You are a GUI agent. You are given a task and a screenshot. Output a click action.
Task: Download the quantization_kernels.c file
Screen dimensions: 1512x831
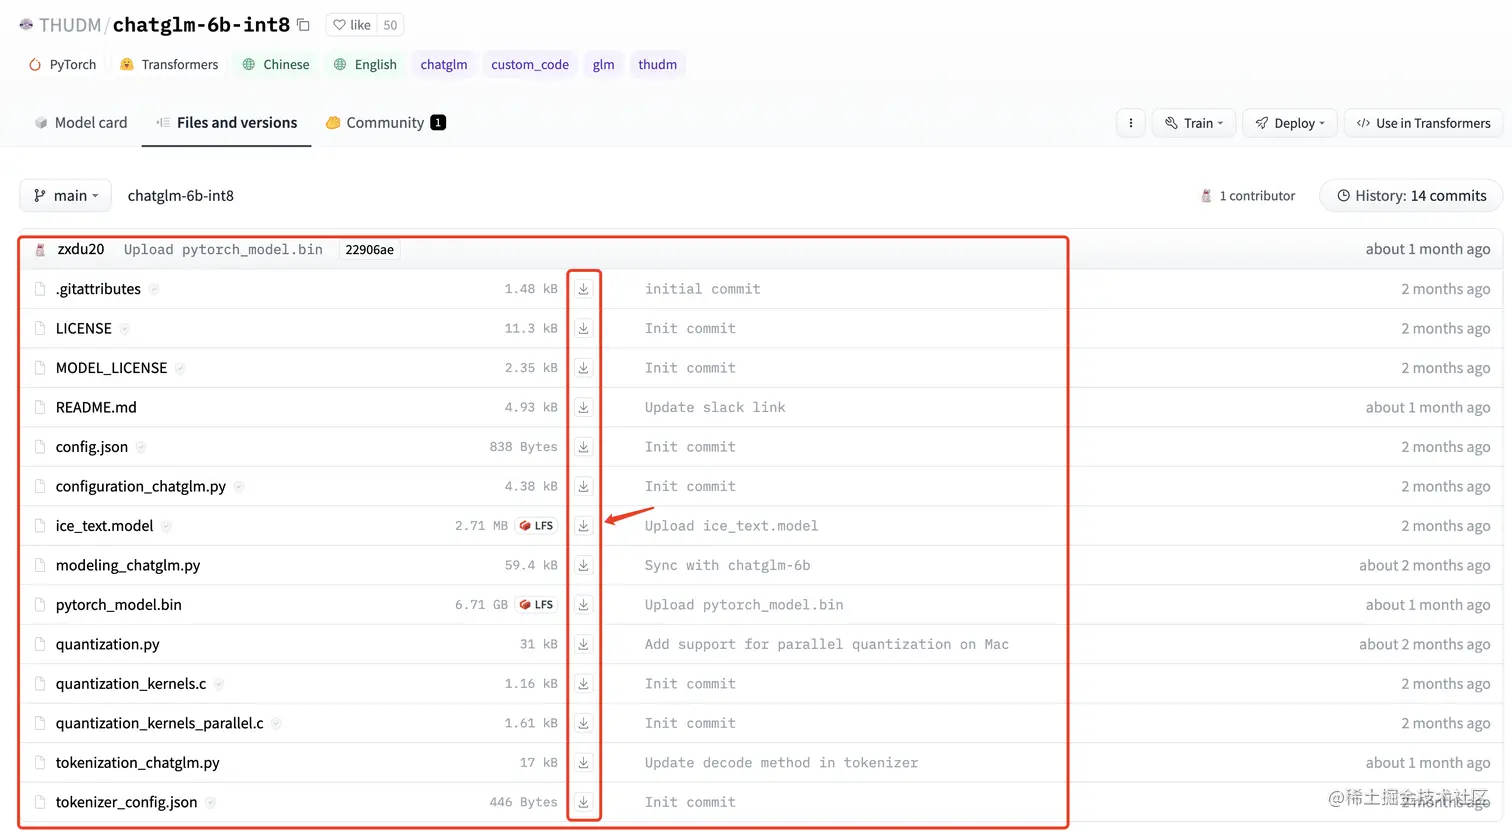[x=583, y=684]
